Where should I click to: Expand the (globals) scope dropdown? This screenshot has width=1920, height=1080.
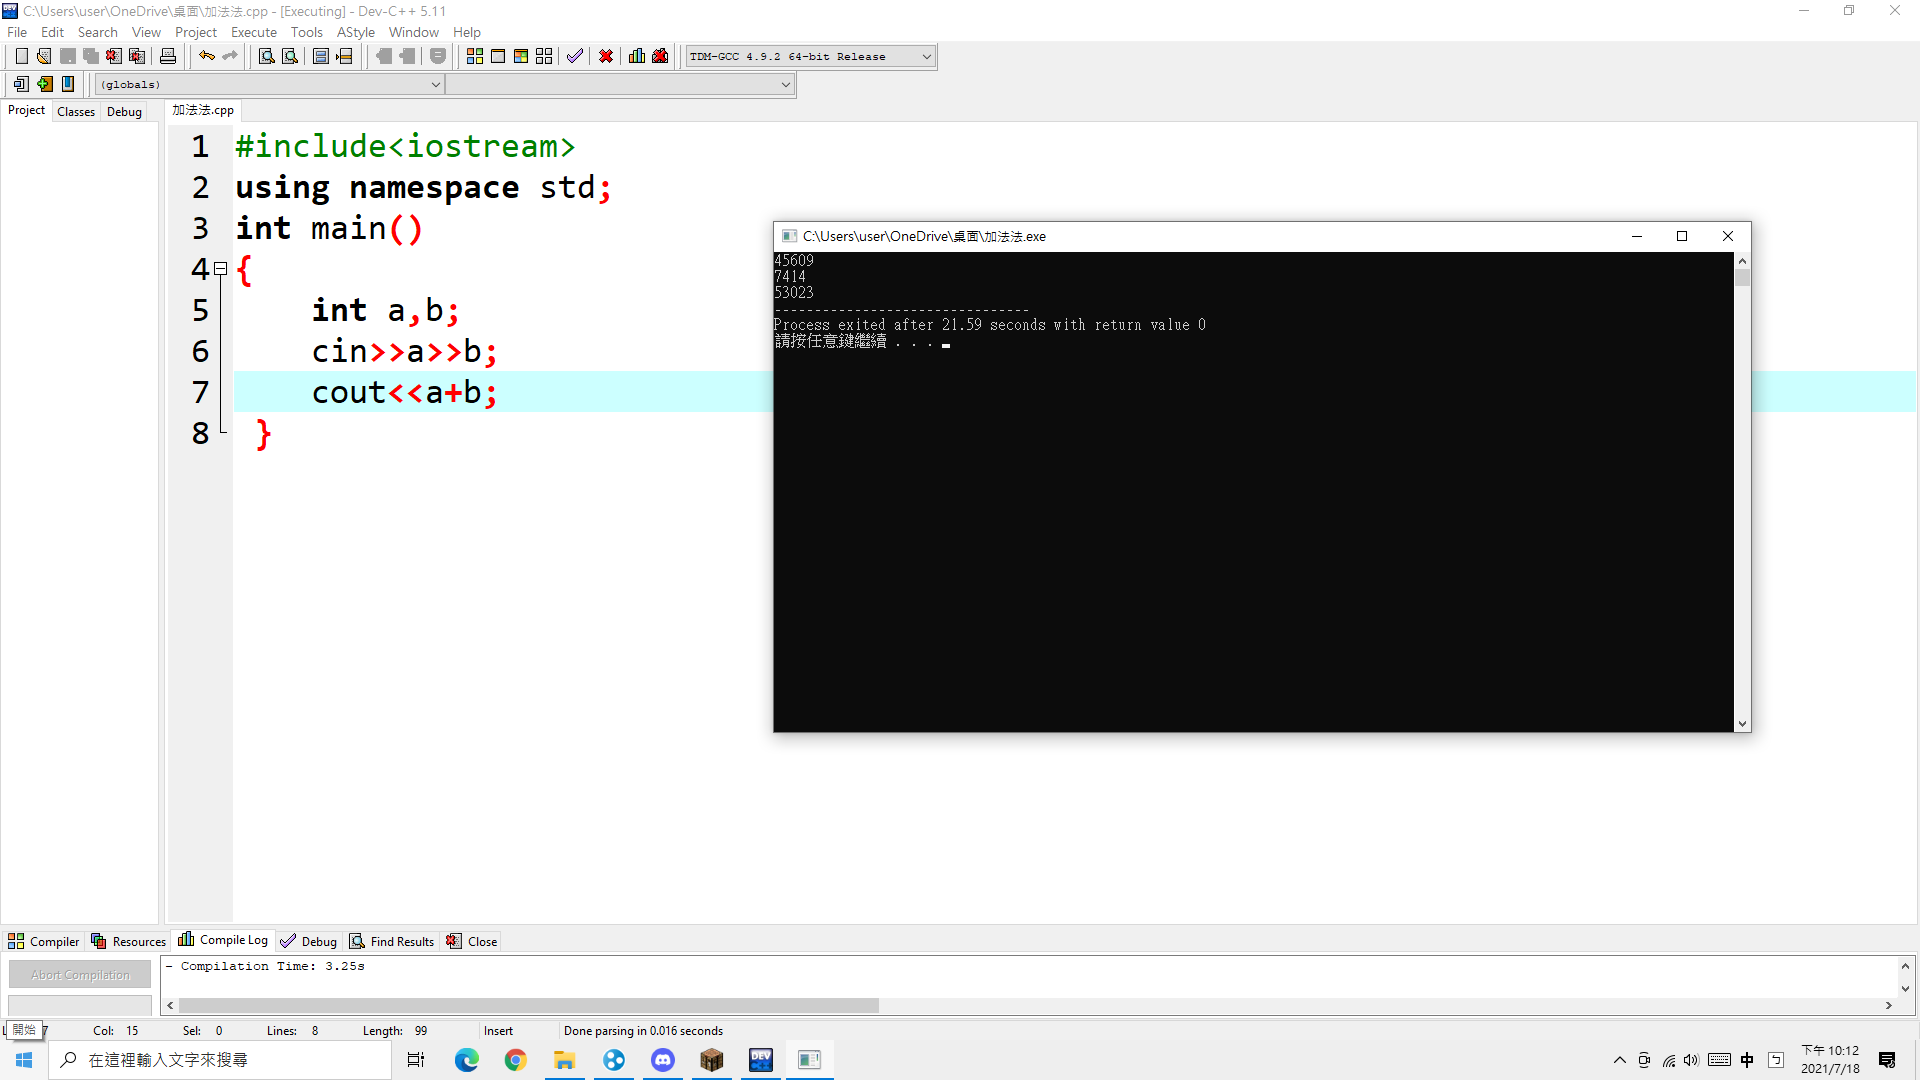click(x=435, y=85)
